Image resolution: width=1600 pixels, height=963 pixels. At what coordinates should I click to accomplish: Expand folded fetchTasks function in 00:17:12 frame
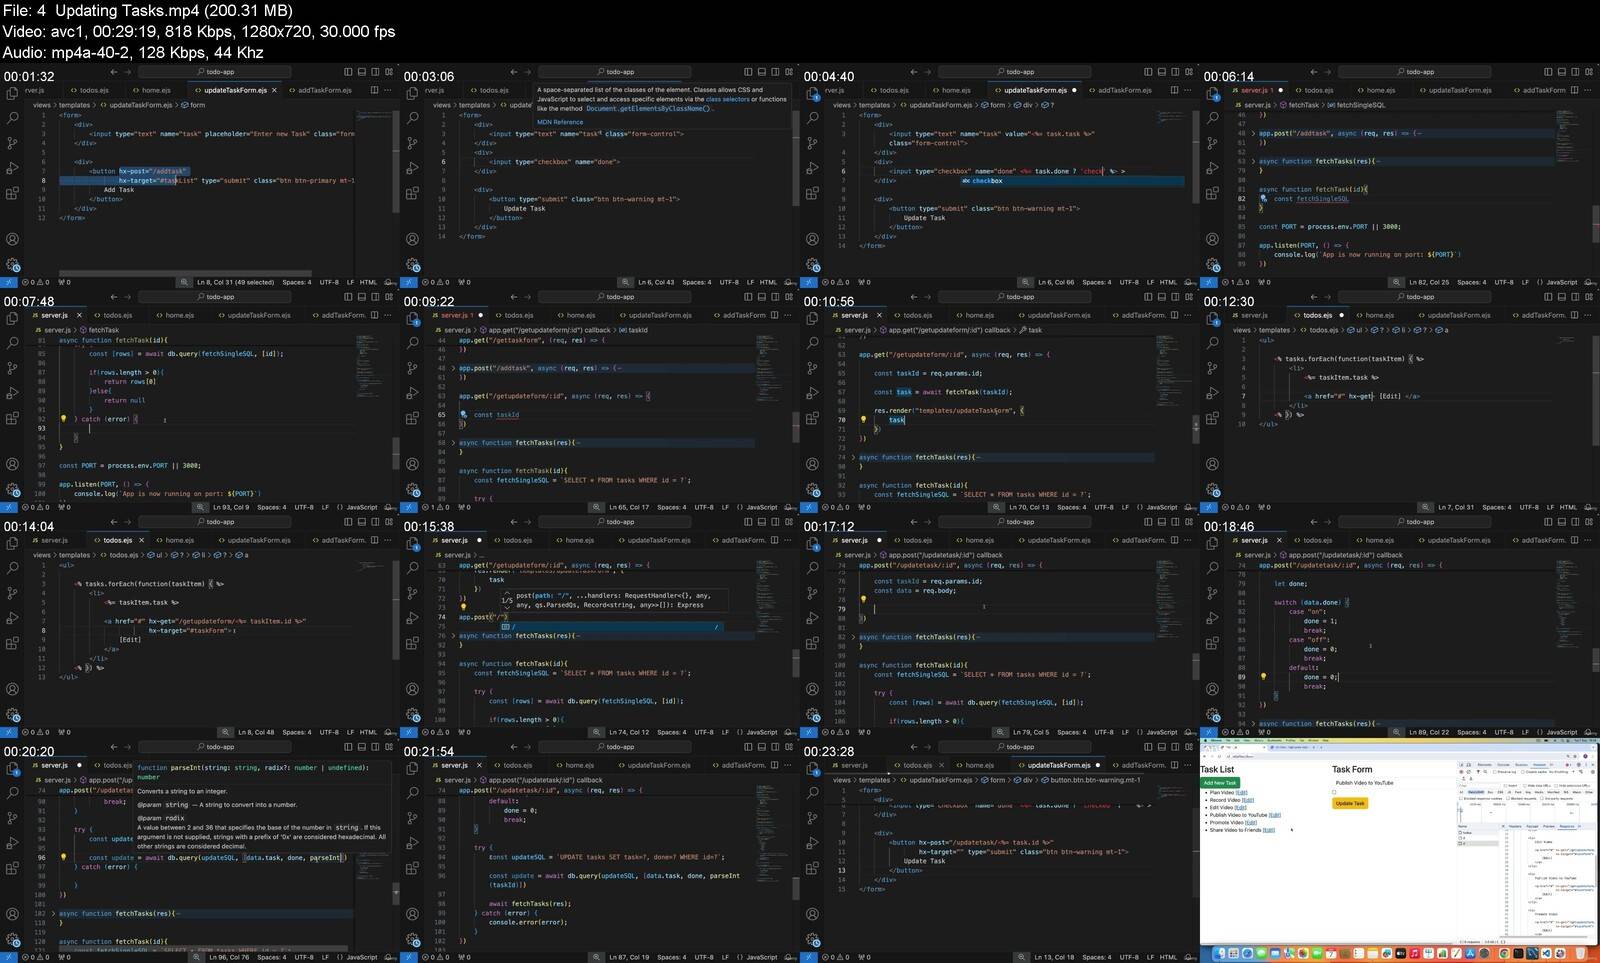854,637
